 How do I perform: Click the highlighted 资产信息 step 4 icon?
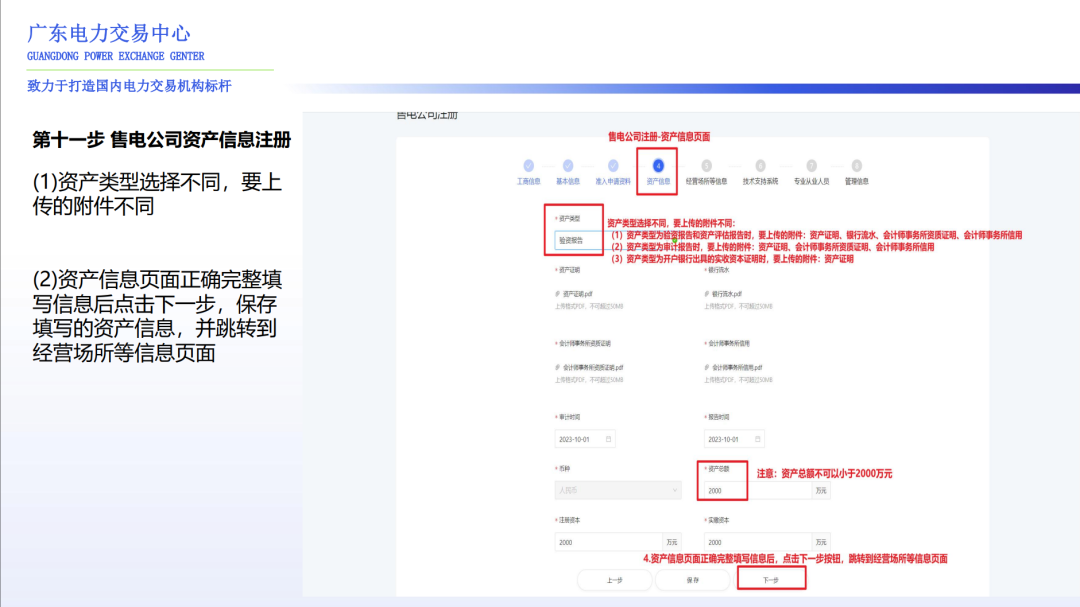(x=658, y=164)
